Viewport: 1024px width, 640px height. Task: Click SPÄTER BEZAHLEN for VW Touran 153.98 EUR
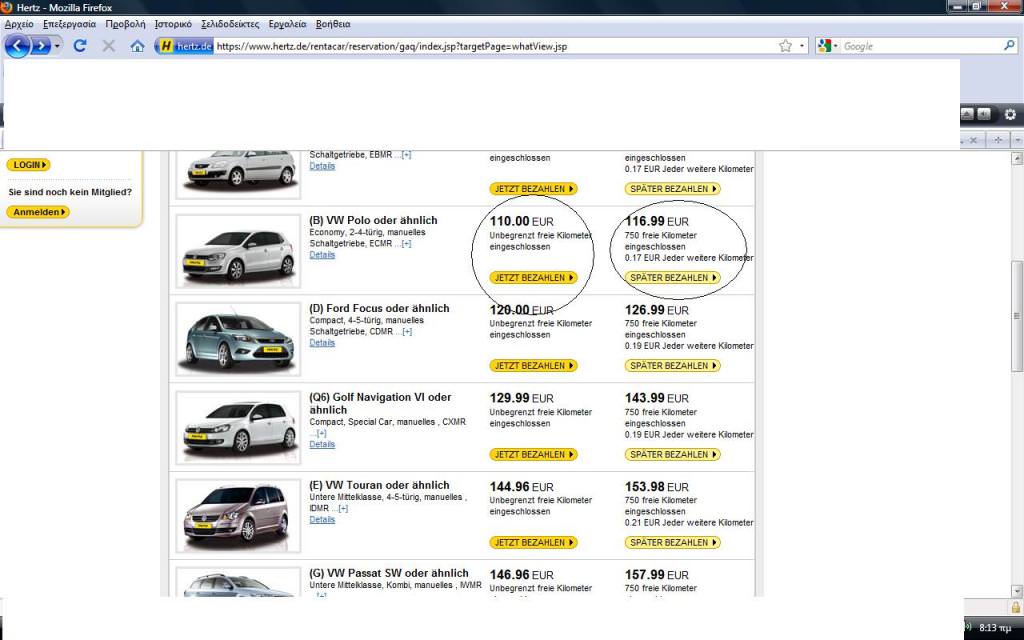(673, 543)
